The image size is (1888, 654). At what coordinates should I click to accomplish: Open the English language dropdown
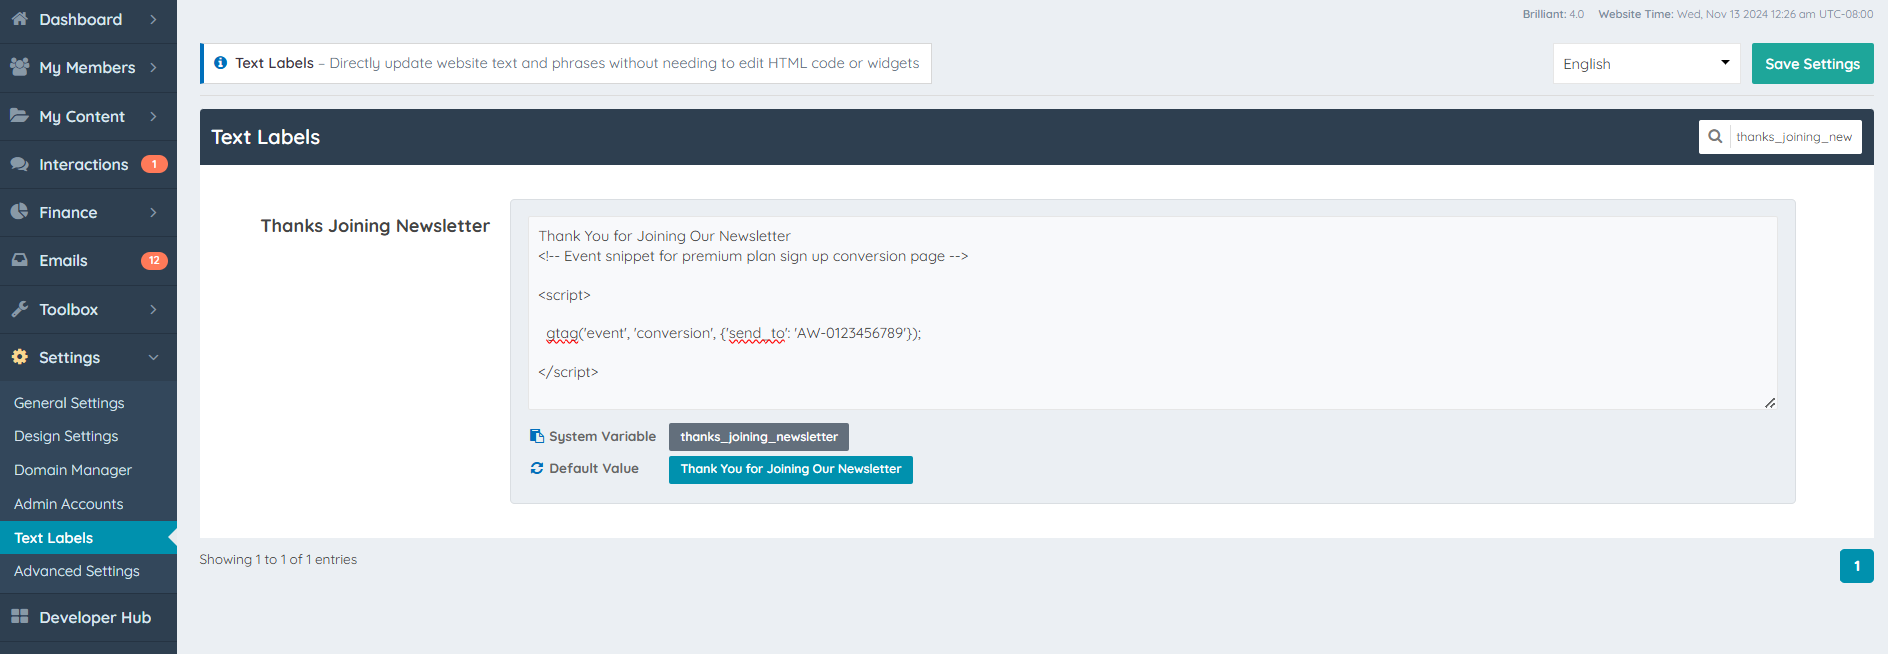(x=1646, y=63)
